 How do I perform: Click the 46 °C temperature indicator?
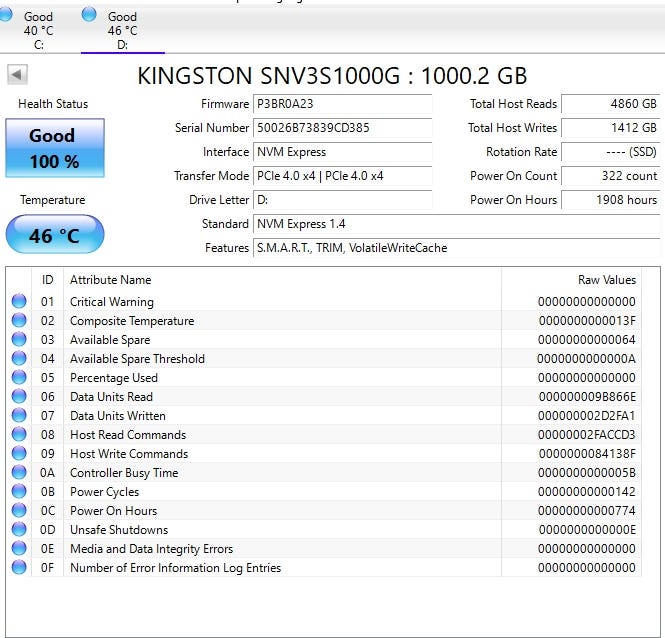click(x=54, y=235)
